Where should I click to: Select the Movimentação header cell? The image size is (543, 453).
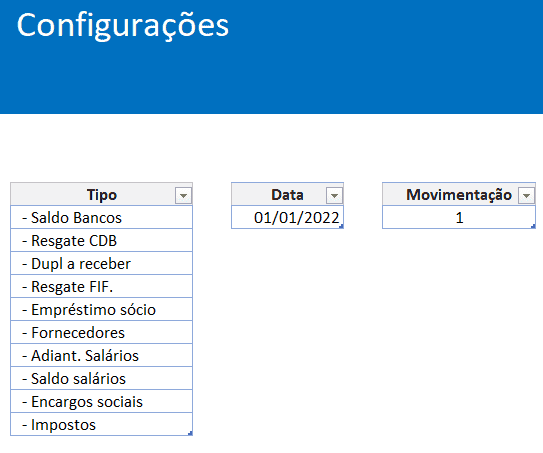459,194
